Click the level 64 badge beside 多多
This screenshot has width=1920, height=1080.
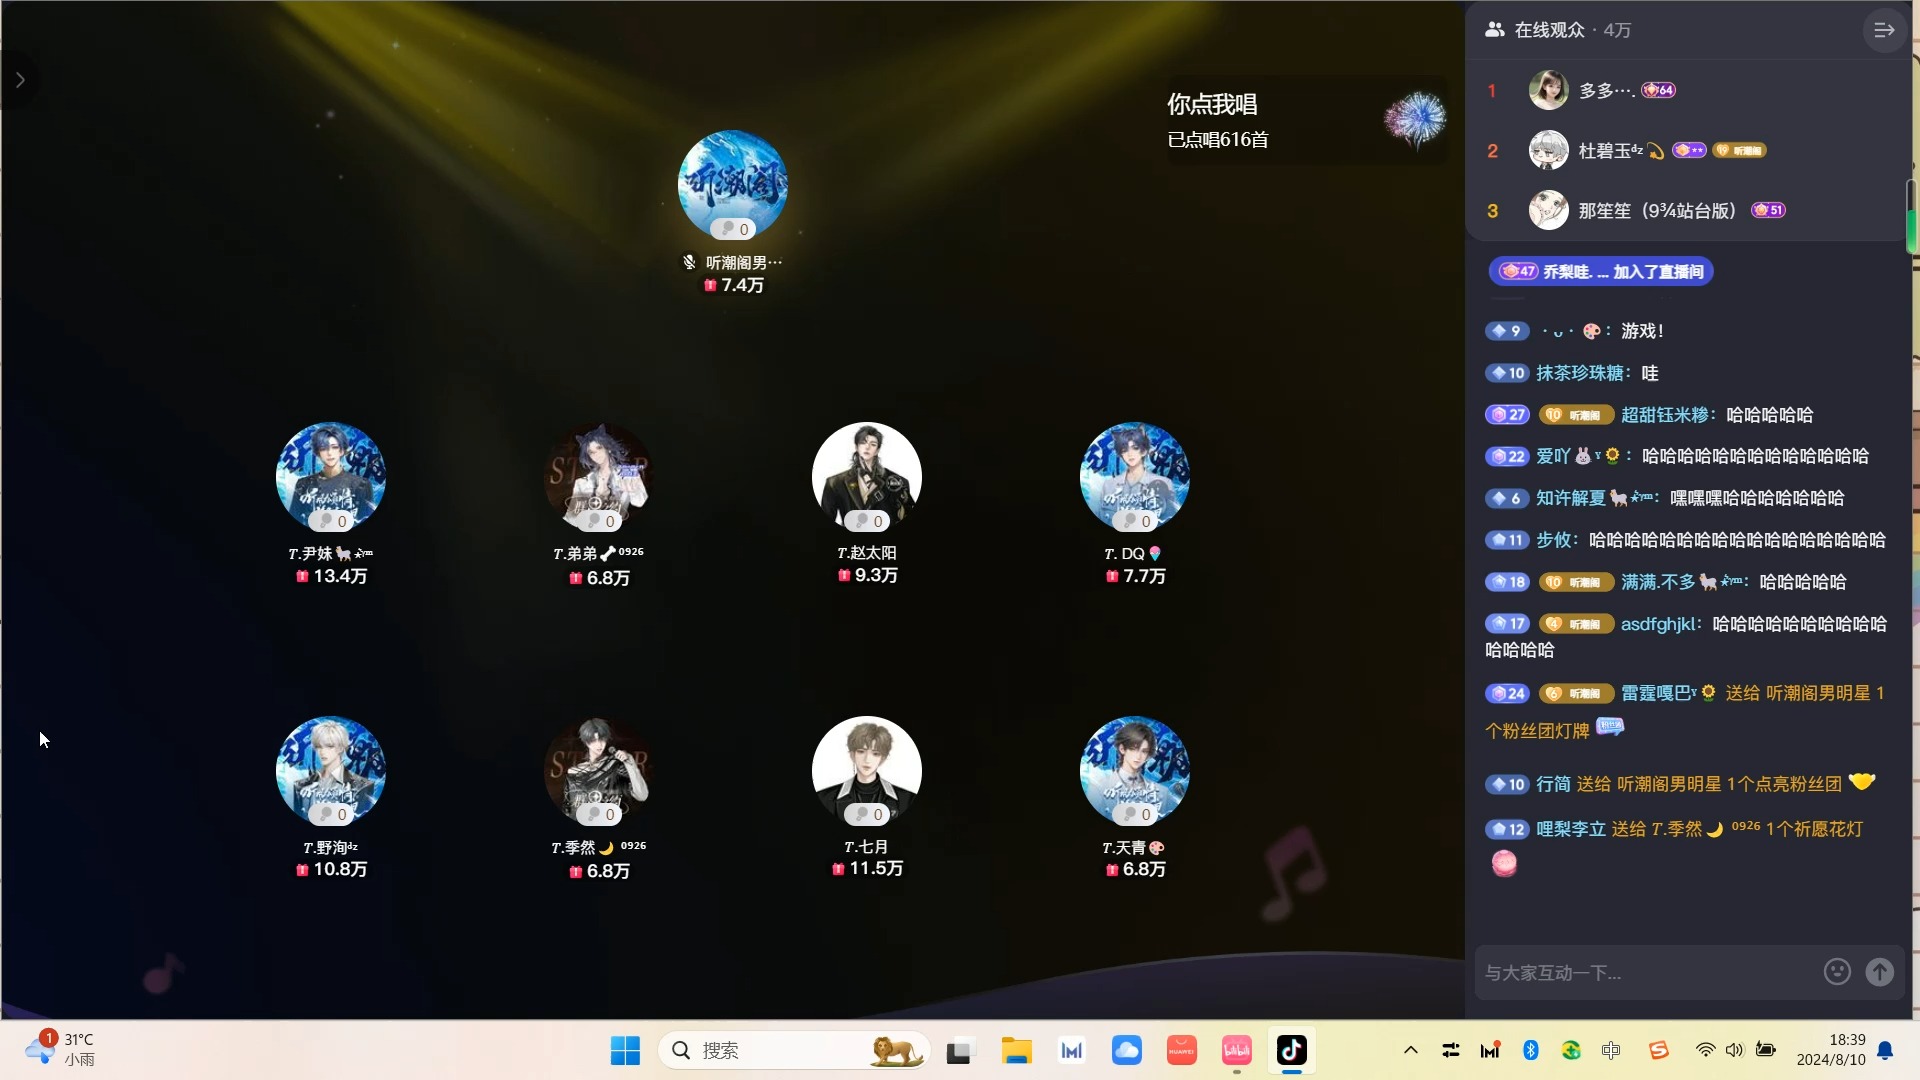pos(1658,90)
